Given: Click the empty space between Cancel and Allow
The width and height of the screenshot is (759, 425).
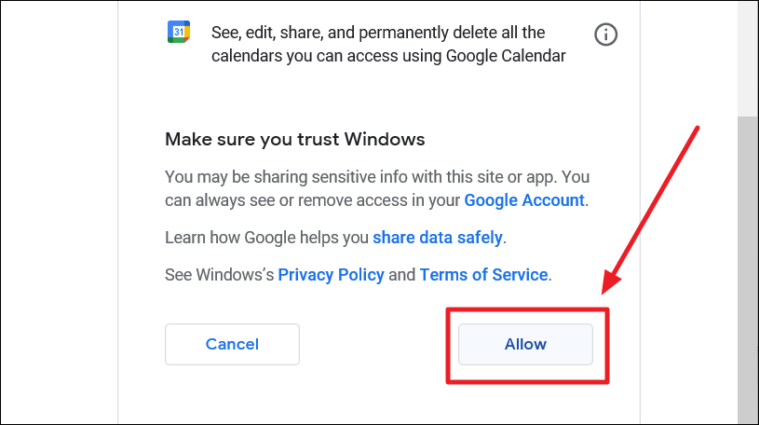Looking at the screenshot, I should [x=373, y=344].
